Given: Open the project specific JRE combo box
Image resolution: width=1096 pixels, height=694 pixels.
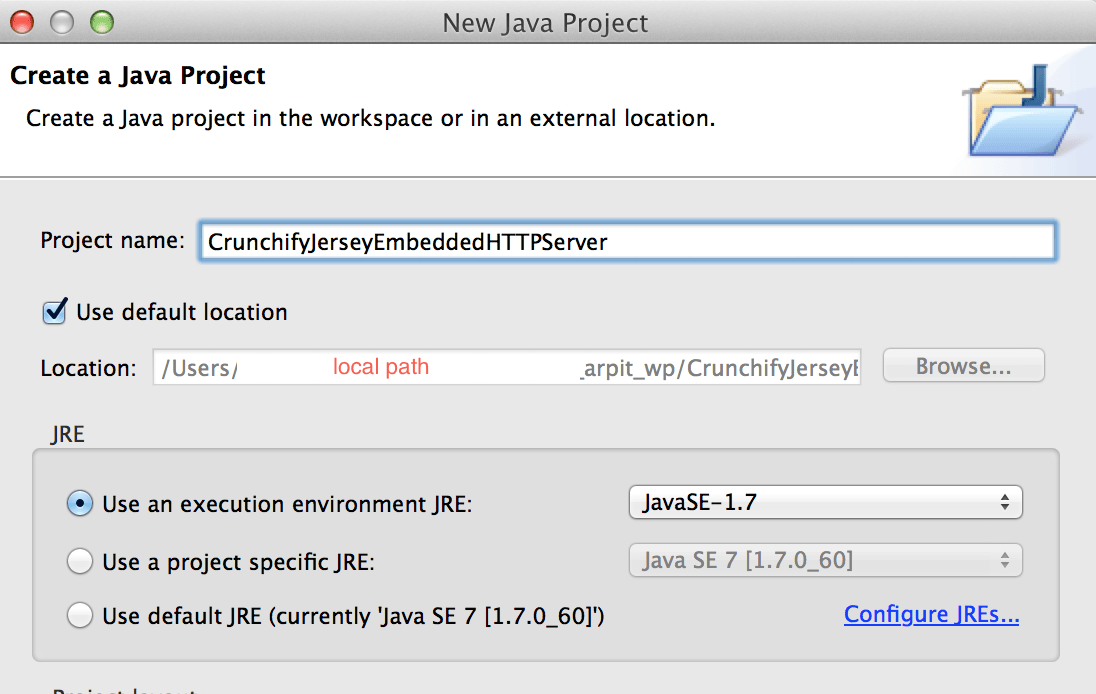Looking at the screenshot, I should click(824, 560).
